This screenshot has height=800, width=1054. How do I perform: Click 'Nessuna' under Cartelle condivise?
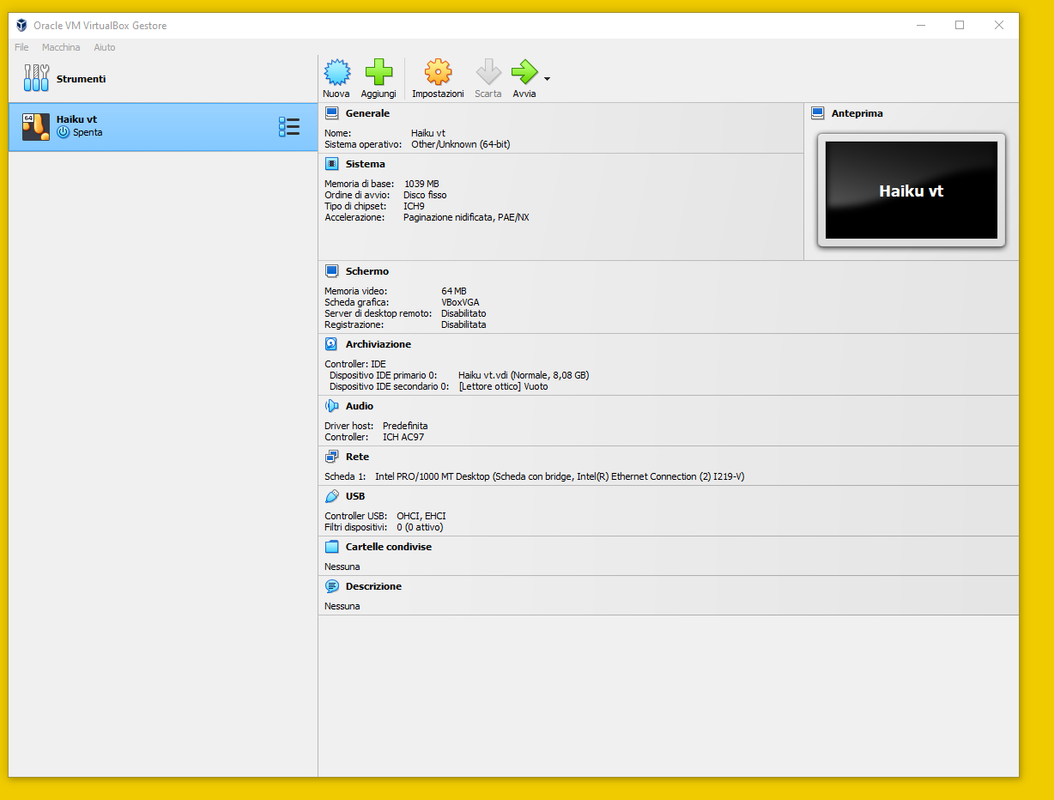click(x=342, y=567)
